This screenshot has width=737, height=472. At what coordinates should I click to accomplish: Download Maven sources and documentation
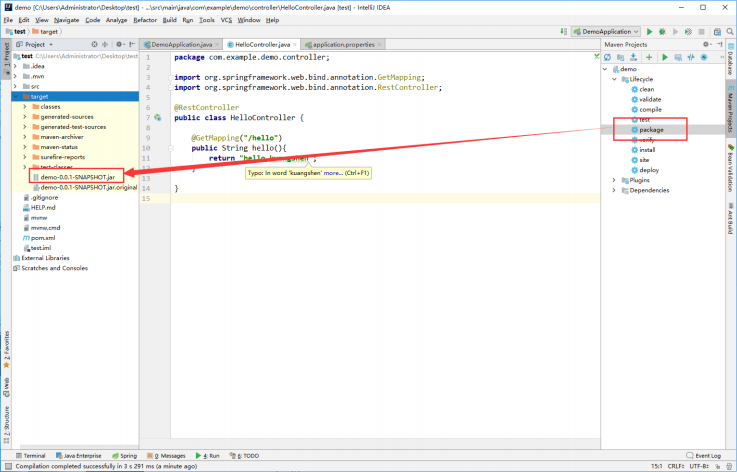[x=633, y=57]
